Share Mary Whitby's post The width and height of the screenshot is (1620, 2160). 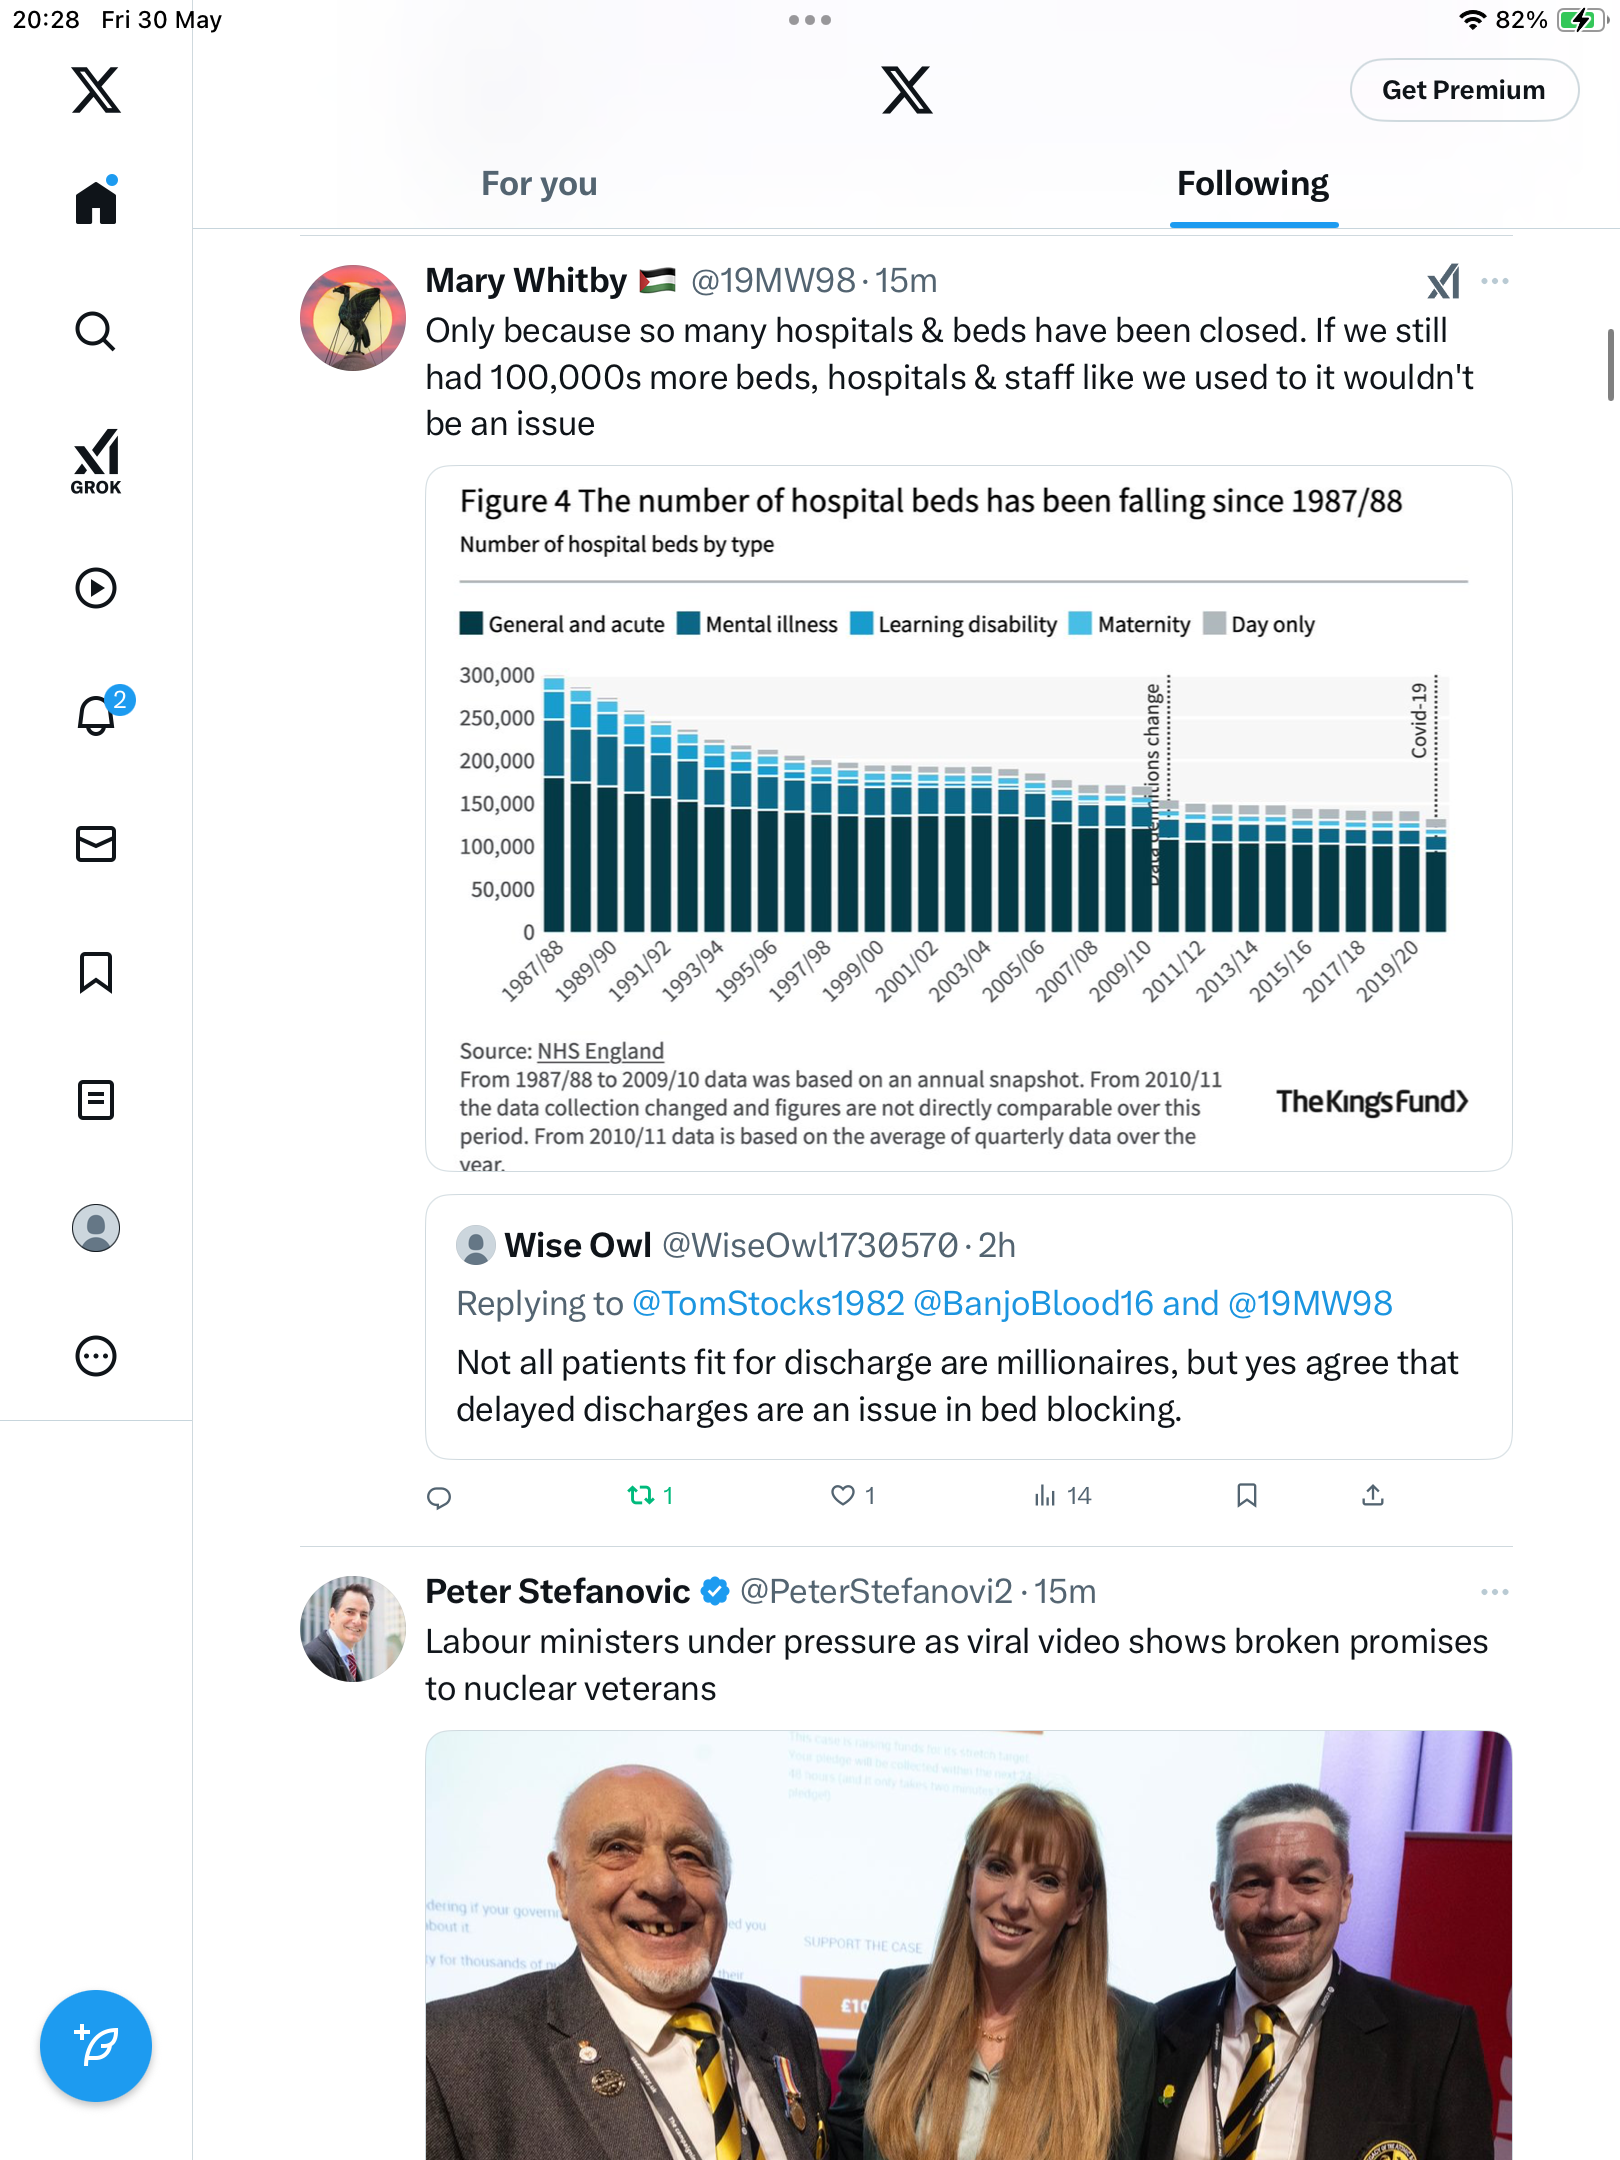[x=1373, y=1496]
